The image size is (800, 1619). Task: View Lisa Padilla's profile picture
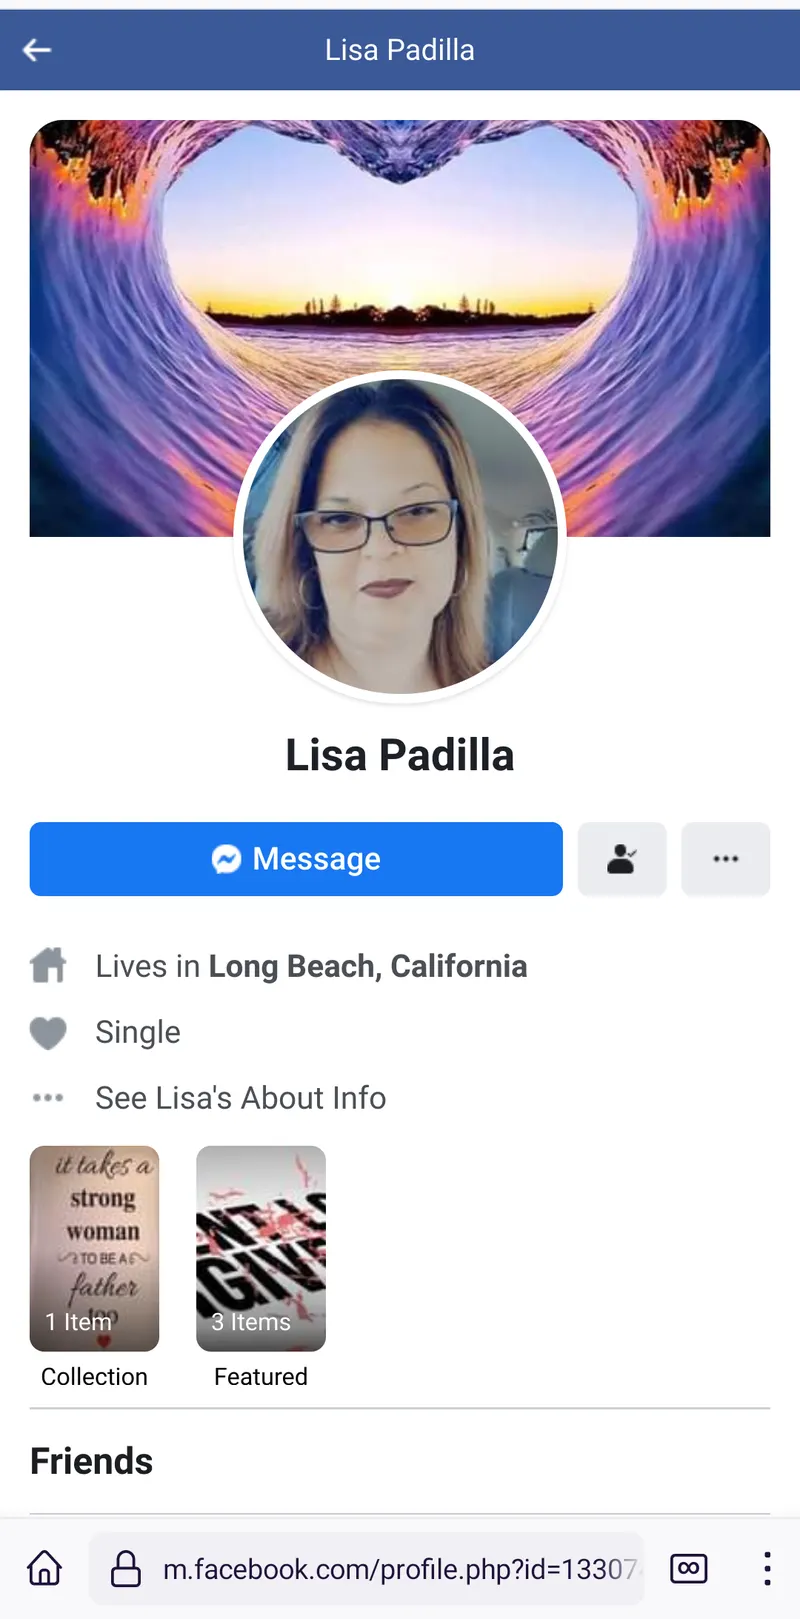click(x=400, y=536)
